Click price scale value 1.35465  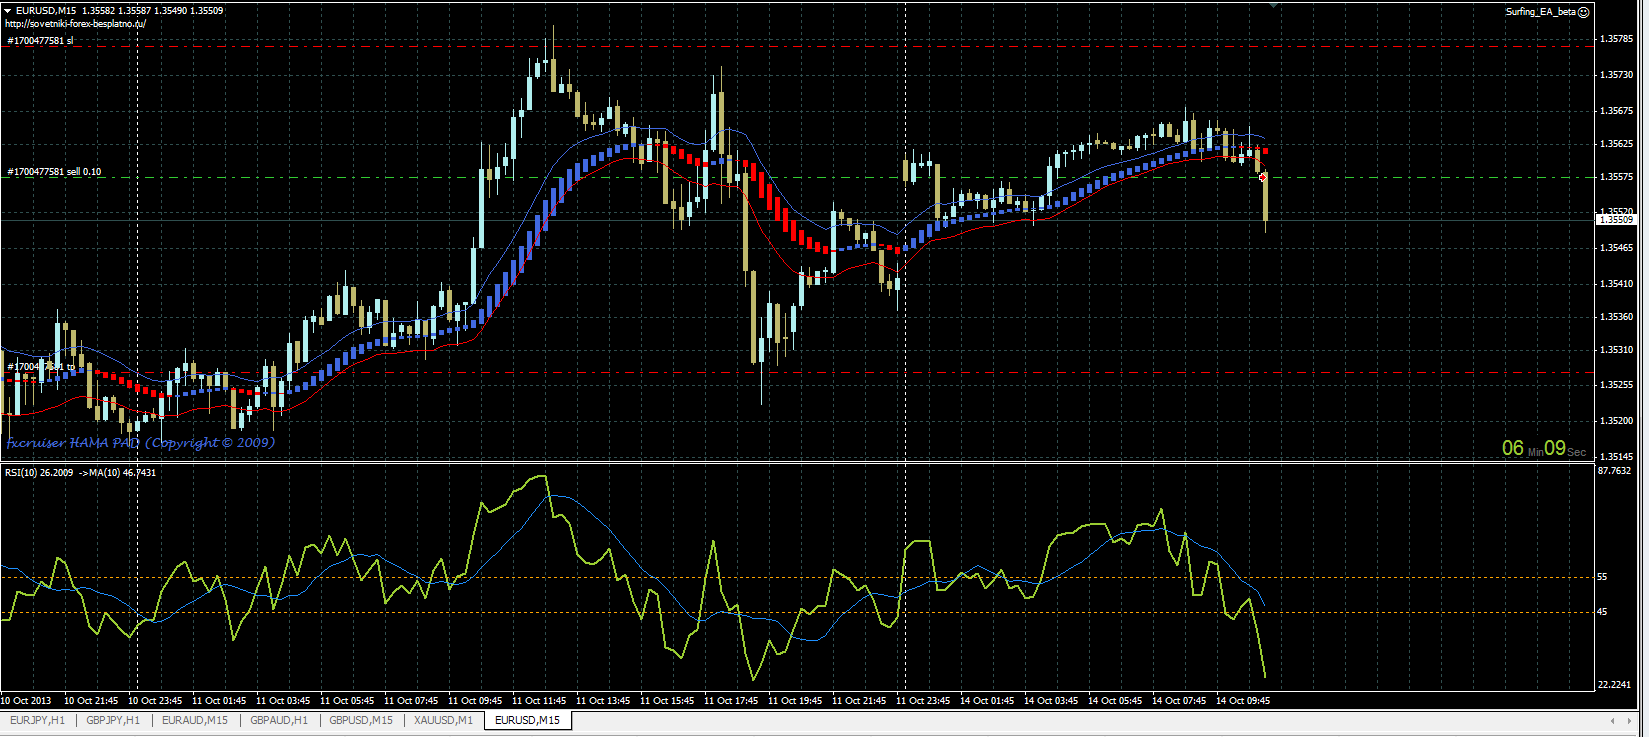(1617, 248)
